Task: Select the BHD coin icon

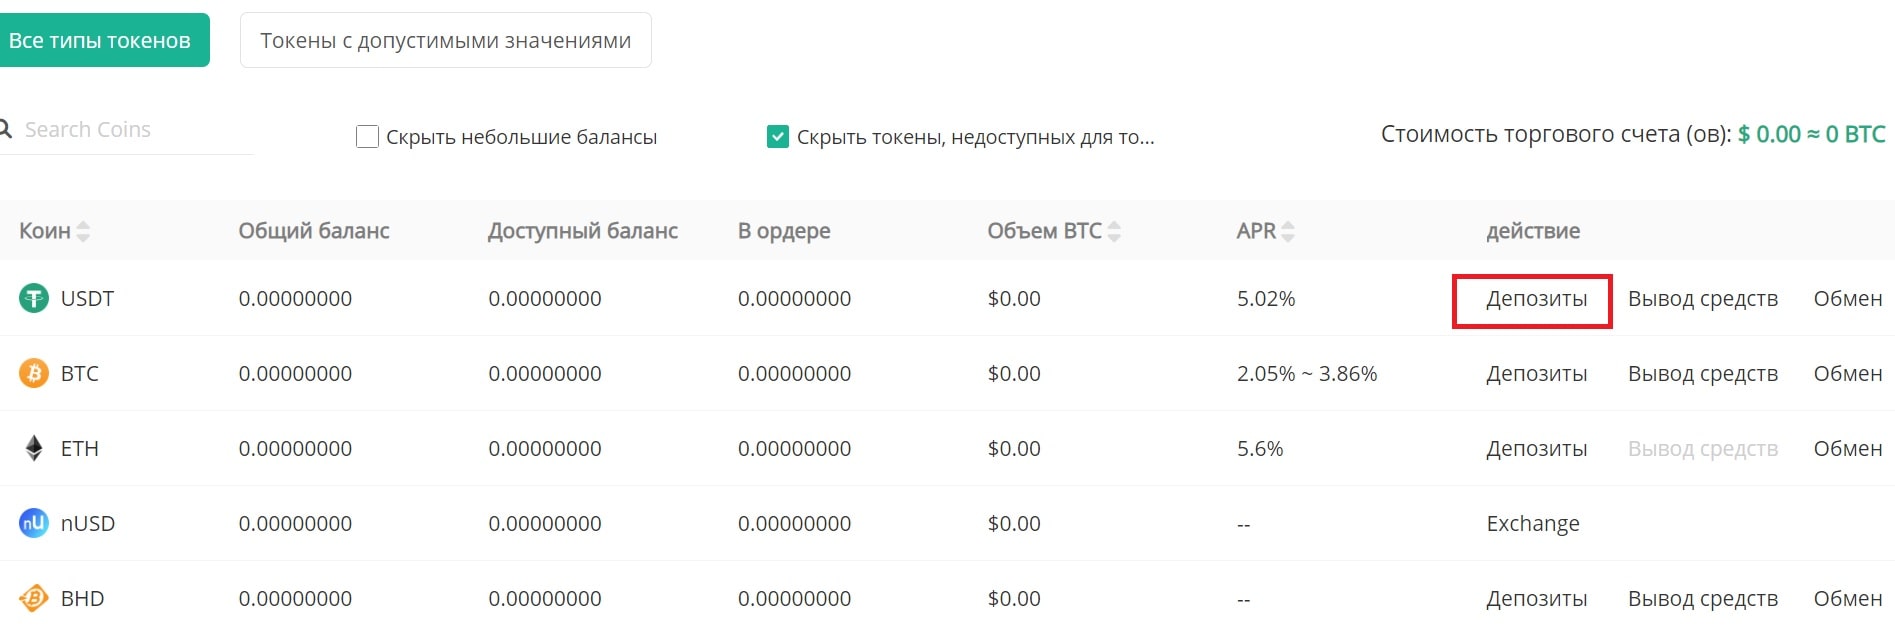Action: (x=33, y=598)
